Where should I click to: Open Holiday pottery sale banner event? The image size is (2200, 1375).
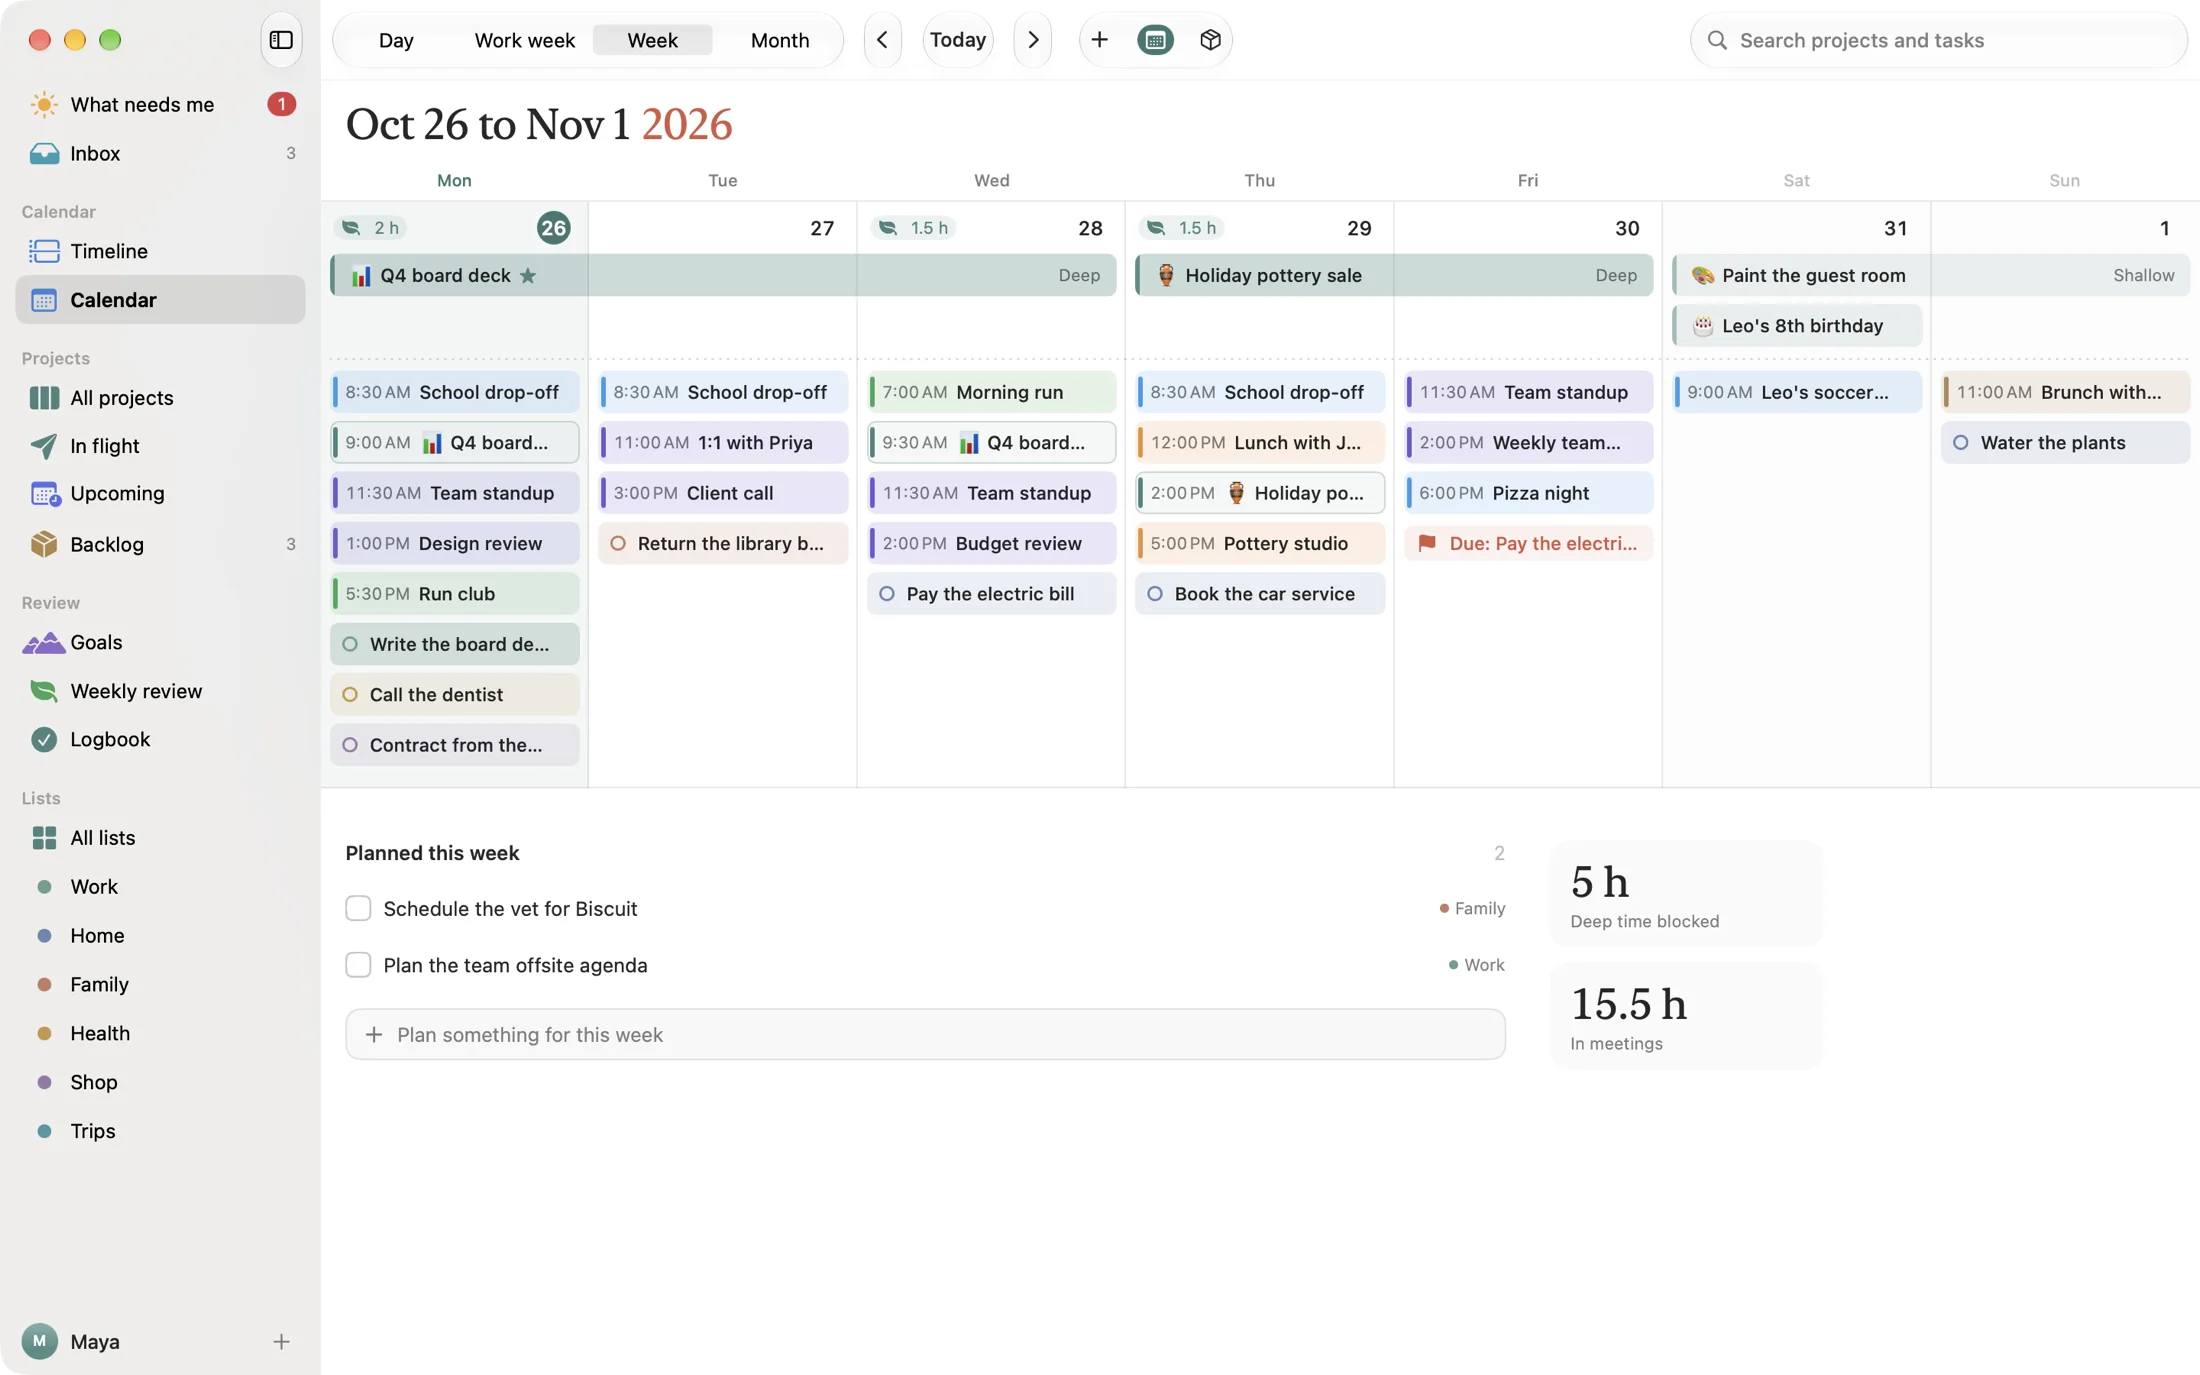tap(1393, 275)
